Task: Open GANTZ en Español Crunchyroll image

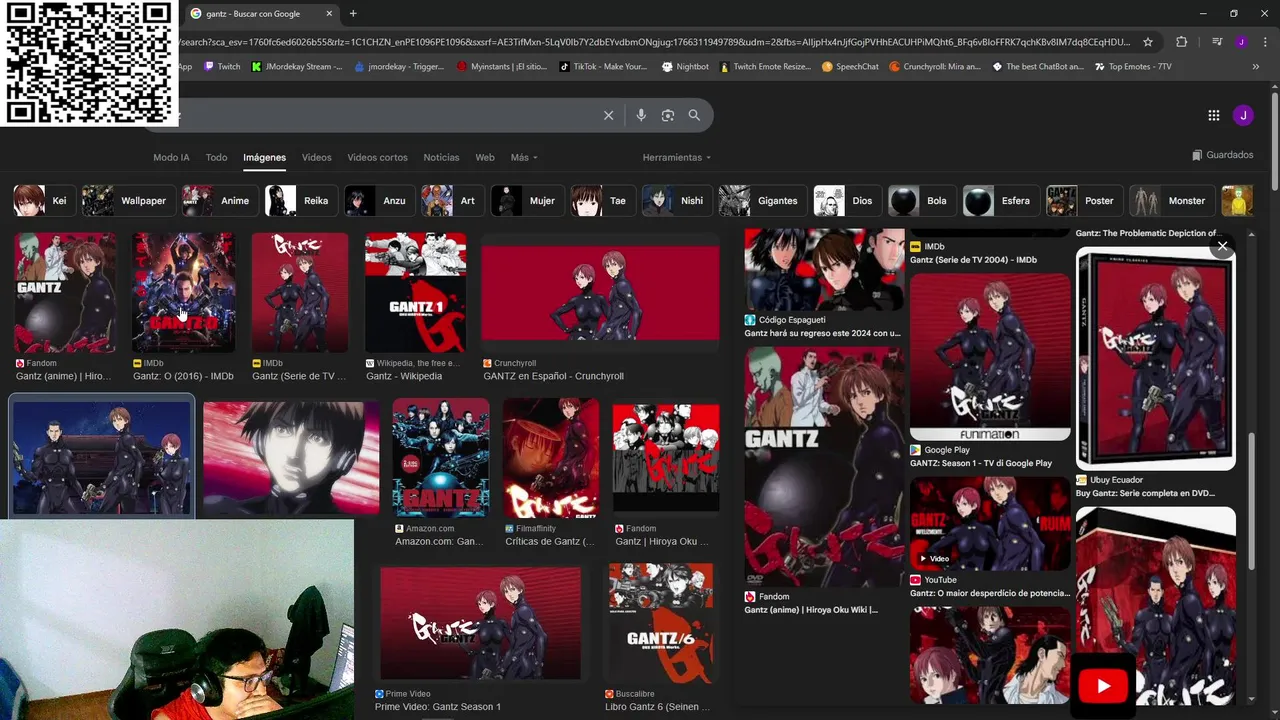Action: pos(600,293)
